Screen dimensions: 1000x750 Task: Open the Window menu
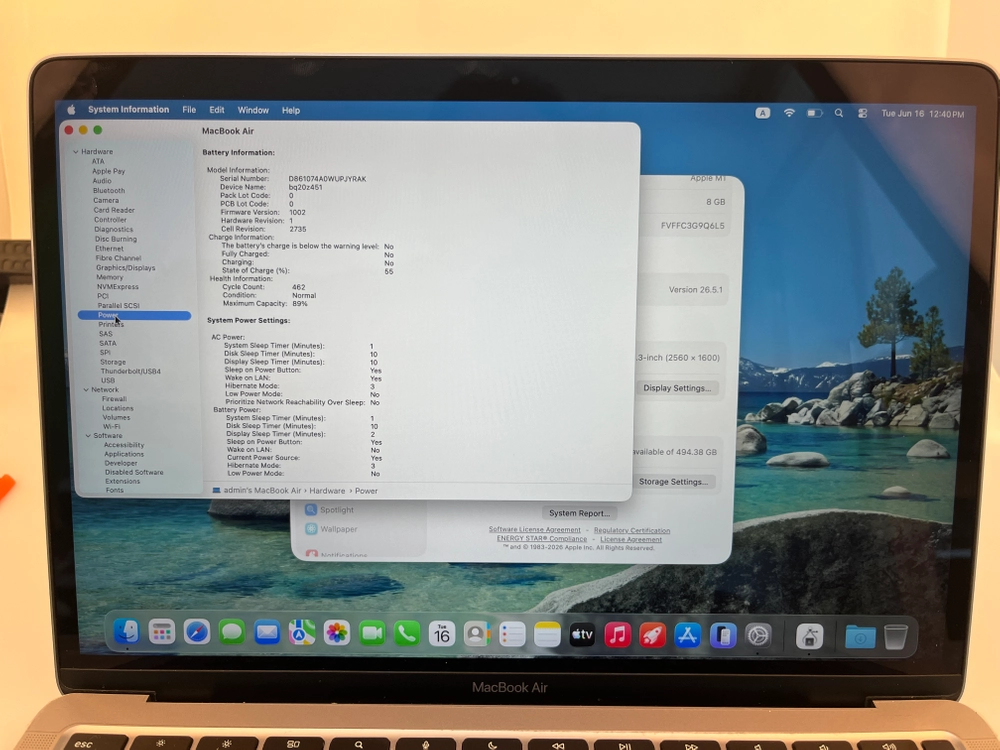(x=253, y=110)
